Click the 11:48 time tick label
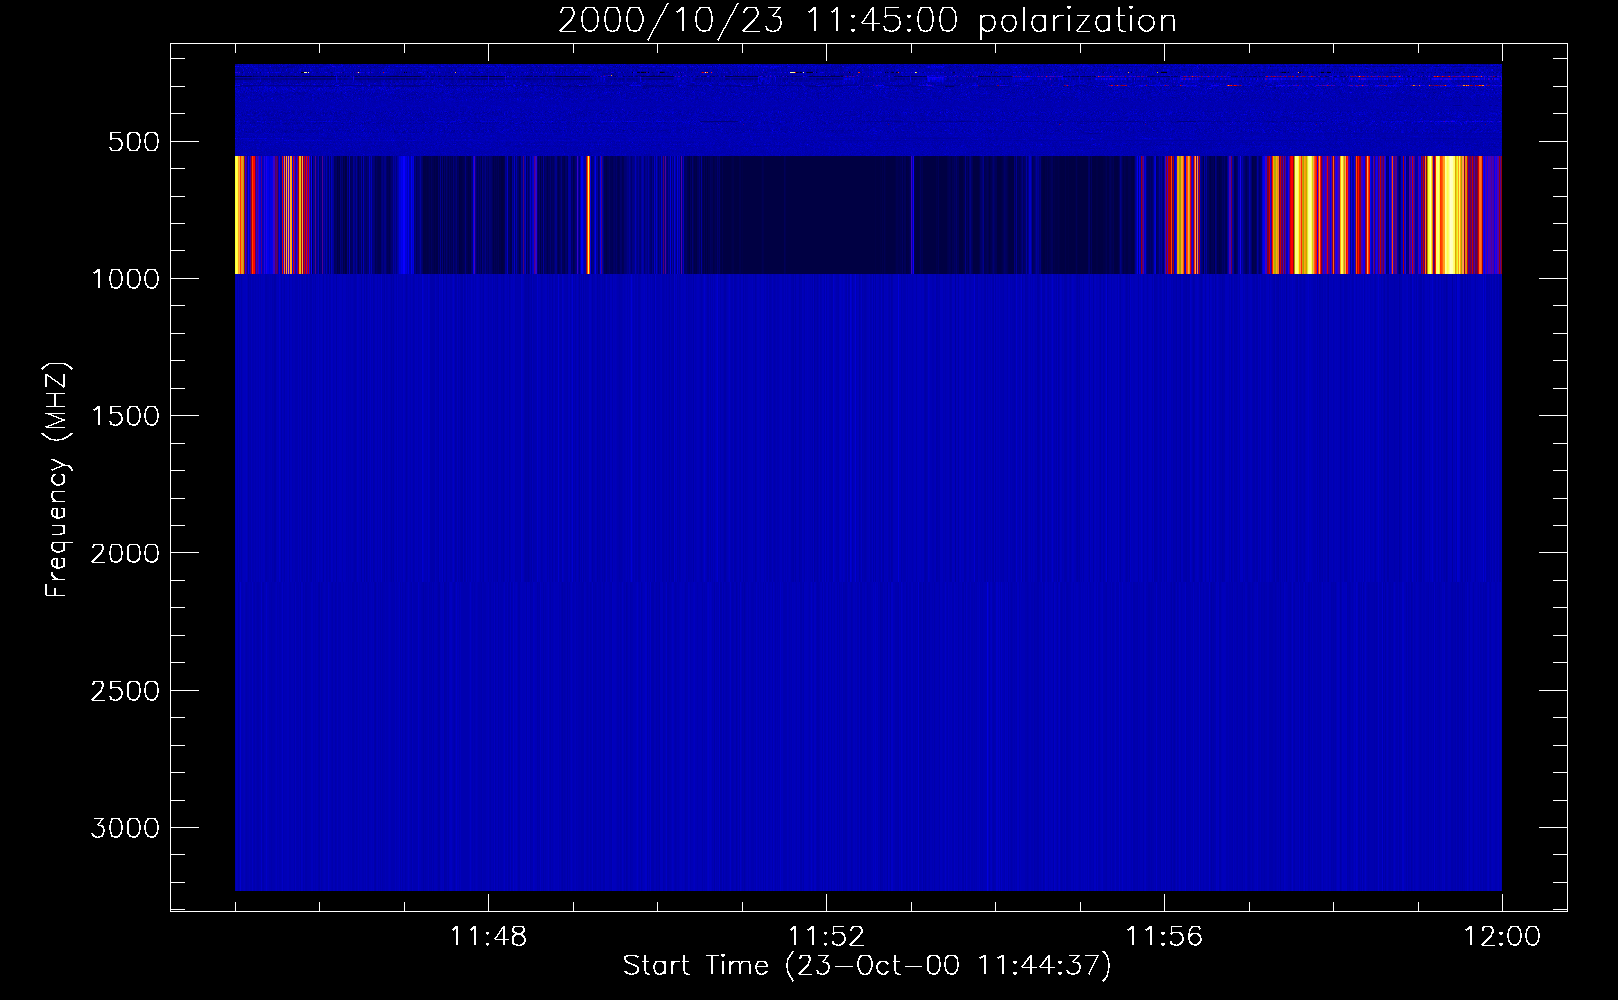 pos(488,937)
